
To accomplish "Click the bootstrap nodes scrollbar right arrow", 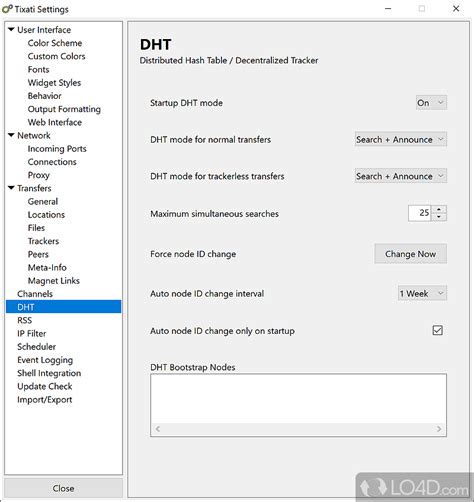I will [x=439, y=429].
